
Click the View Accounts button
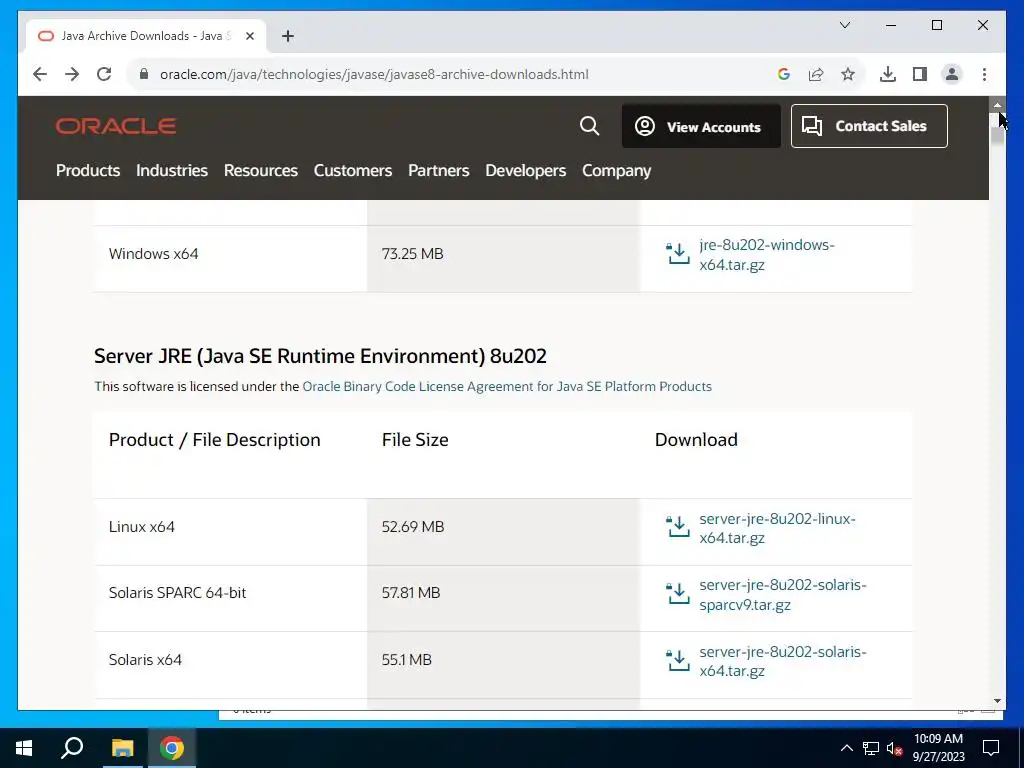click(x=701, y=126)
